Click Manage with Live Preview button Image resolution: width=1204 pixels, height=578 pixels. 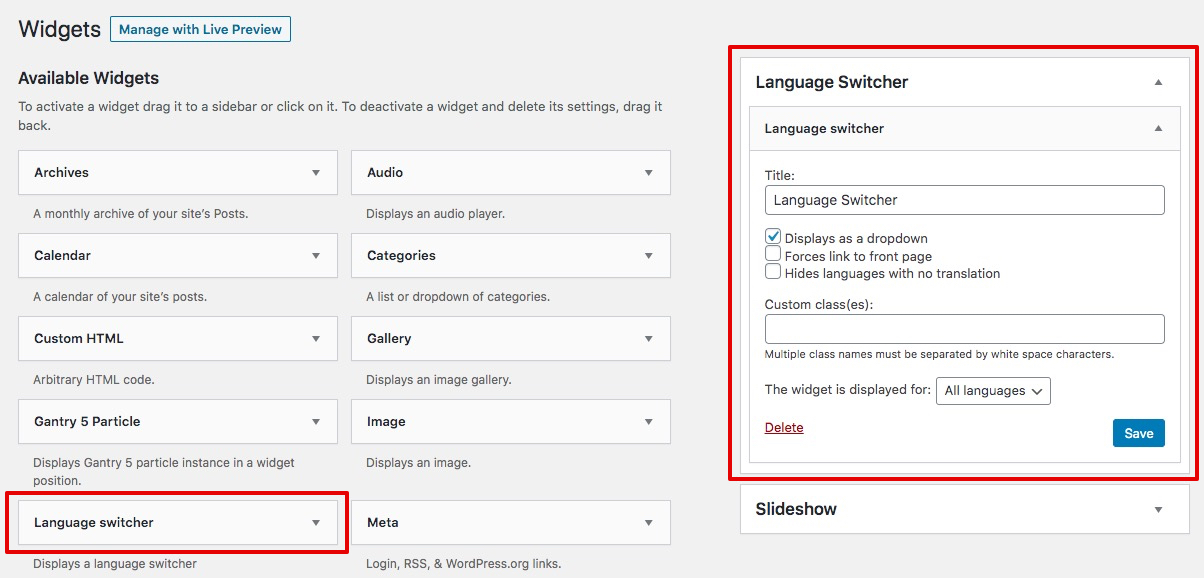200,30
